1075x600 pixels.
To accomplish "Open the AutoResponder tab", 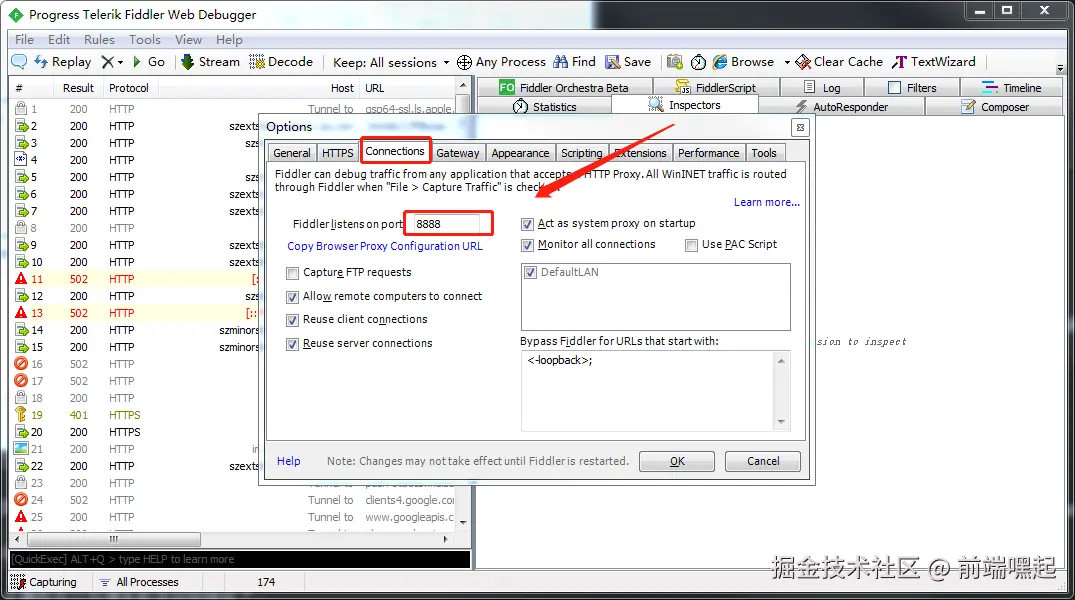I will pos(841,106).
